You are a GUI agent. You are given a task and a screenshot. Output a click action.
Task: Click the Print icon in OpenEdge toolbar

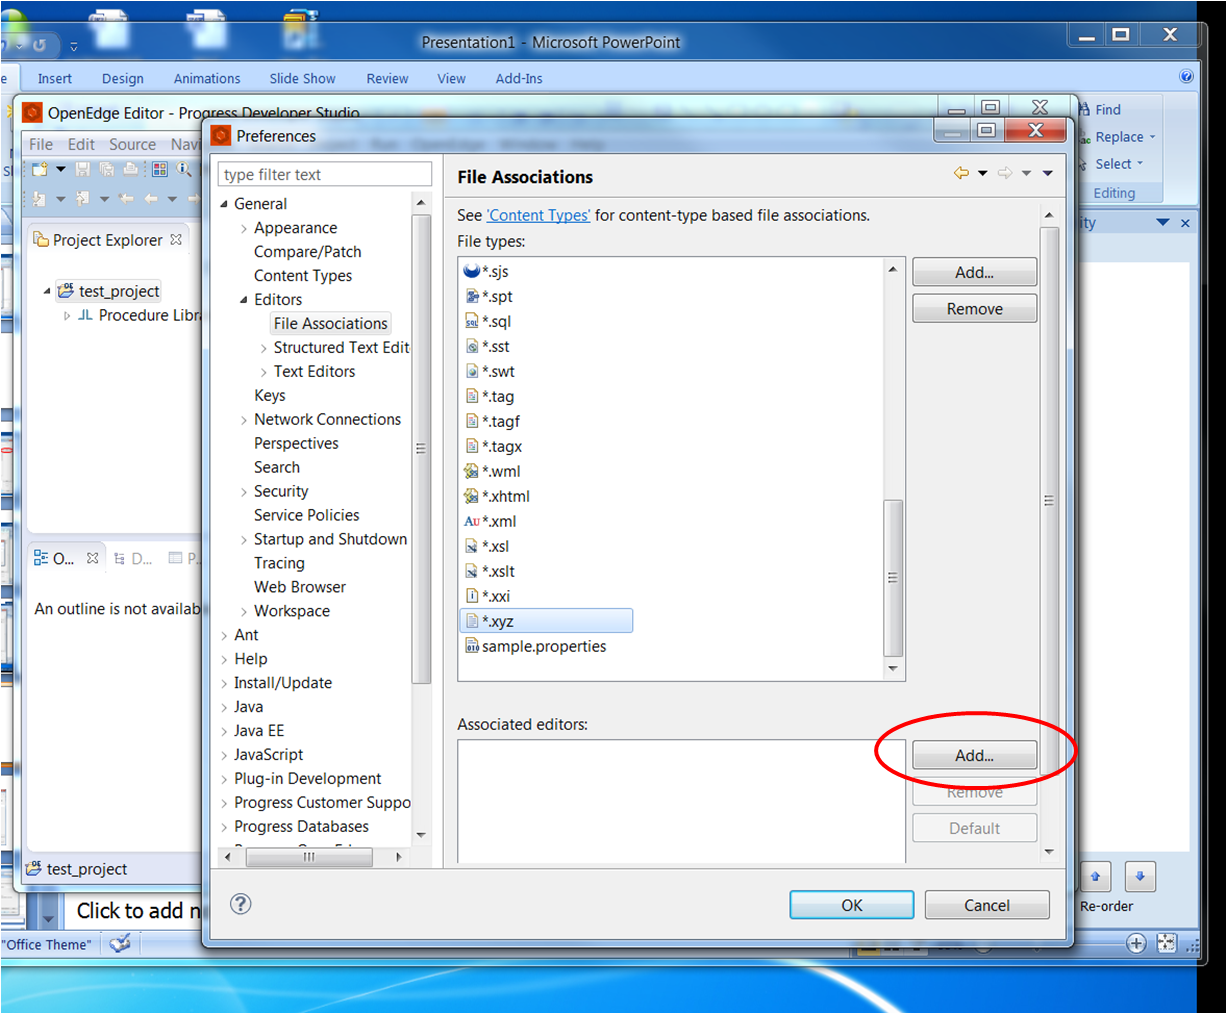pyautogui.click(x=130, y=169)
